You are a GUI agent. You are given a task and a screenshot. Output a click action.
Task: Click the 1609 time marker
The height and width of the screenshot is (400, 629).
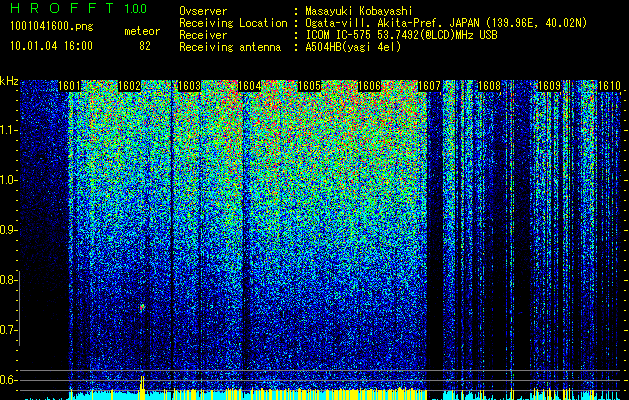click(x=549, y=86)
